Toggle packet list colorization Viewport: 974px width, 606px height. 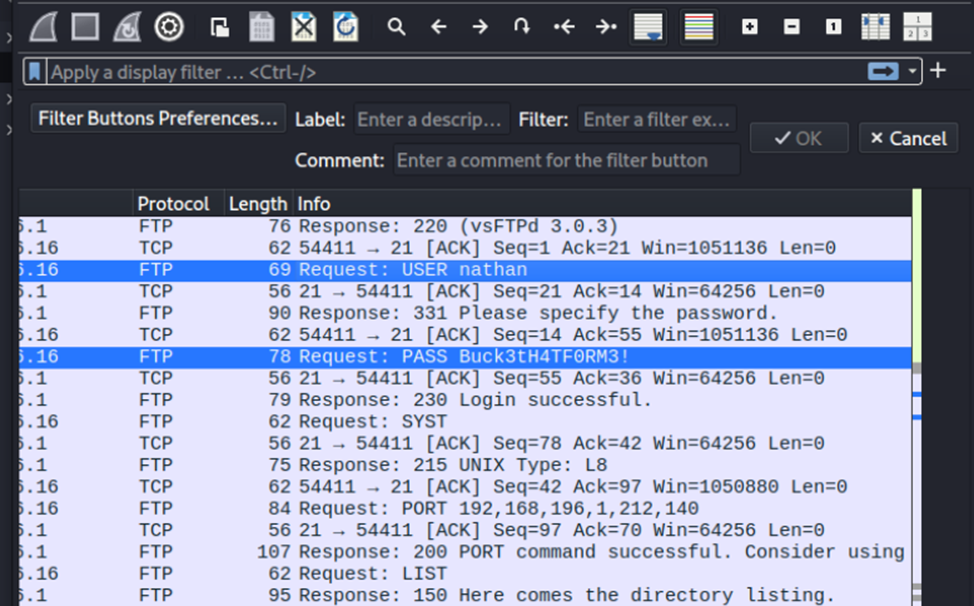coord(699,27)
